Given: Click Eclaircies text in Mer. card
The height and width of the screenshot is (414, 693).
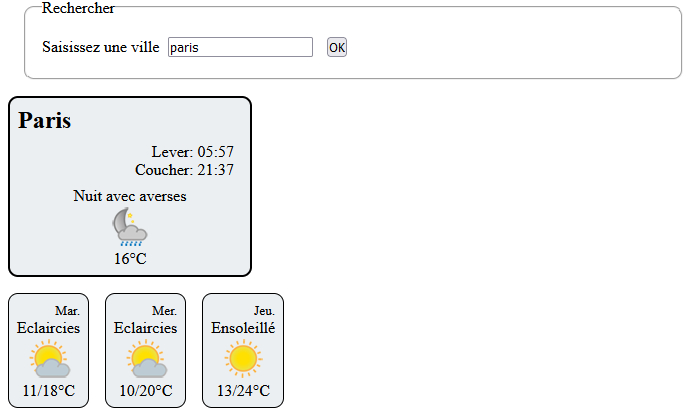Looking at the screenshot, I should 145,328.
